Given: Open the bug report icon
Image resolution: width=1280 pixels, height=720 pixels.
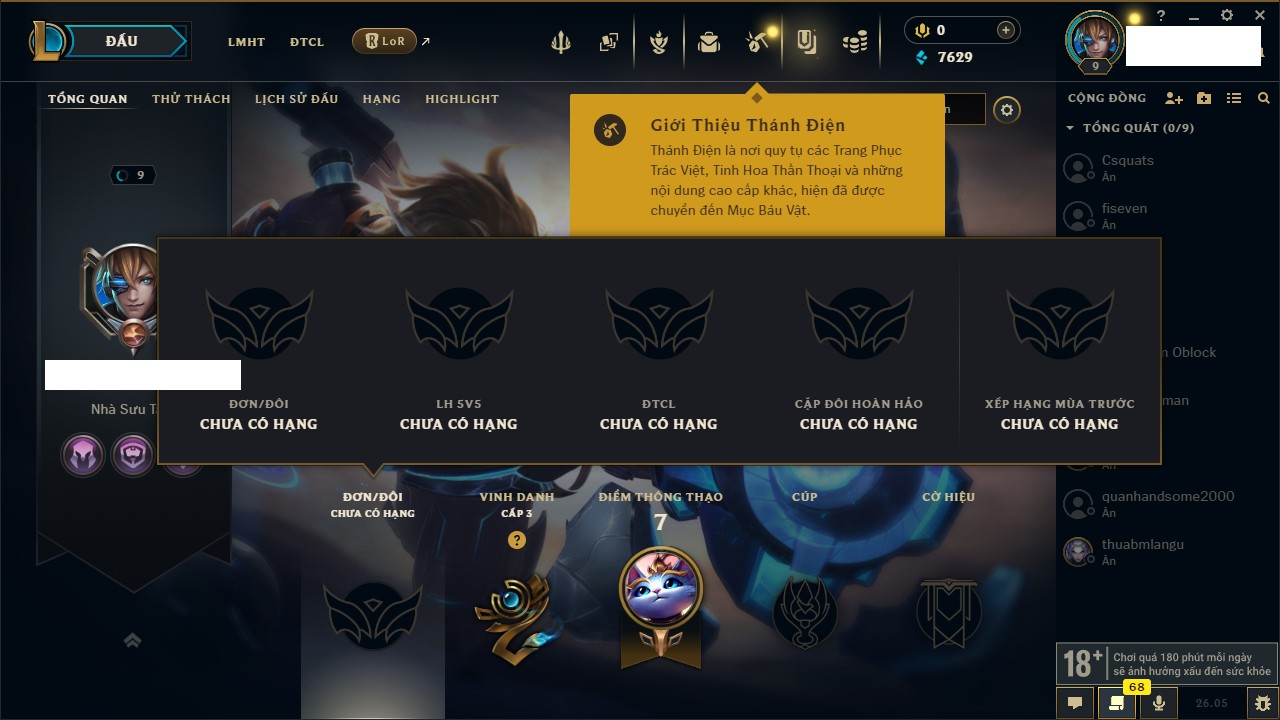Looking at the screenshot, I should pos(1262,703).
